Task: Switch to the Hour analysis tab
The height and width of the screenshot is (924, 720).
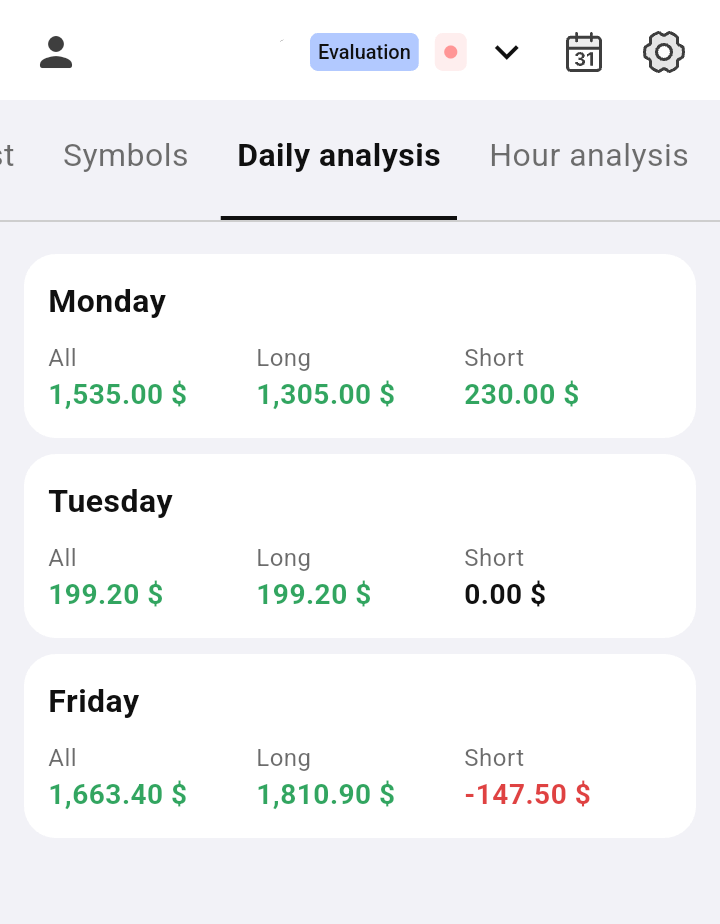Action: click(588, 156)
